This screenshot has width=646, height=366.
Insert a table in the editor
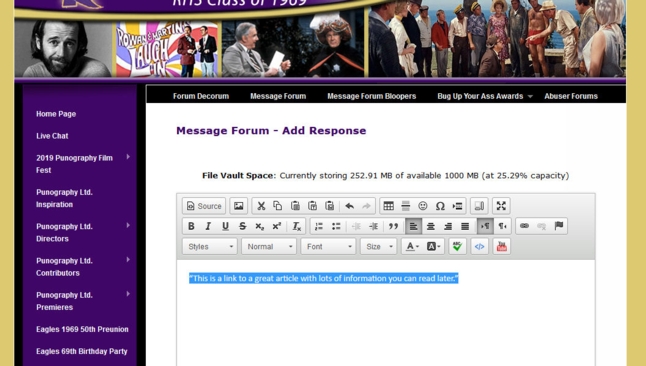click(x=388, y=206)
